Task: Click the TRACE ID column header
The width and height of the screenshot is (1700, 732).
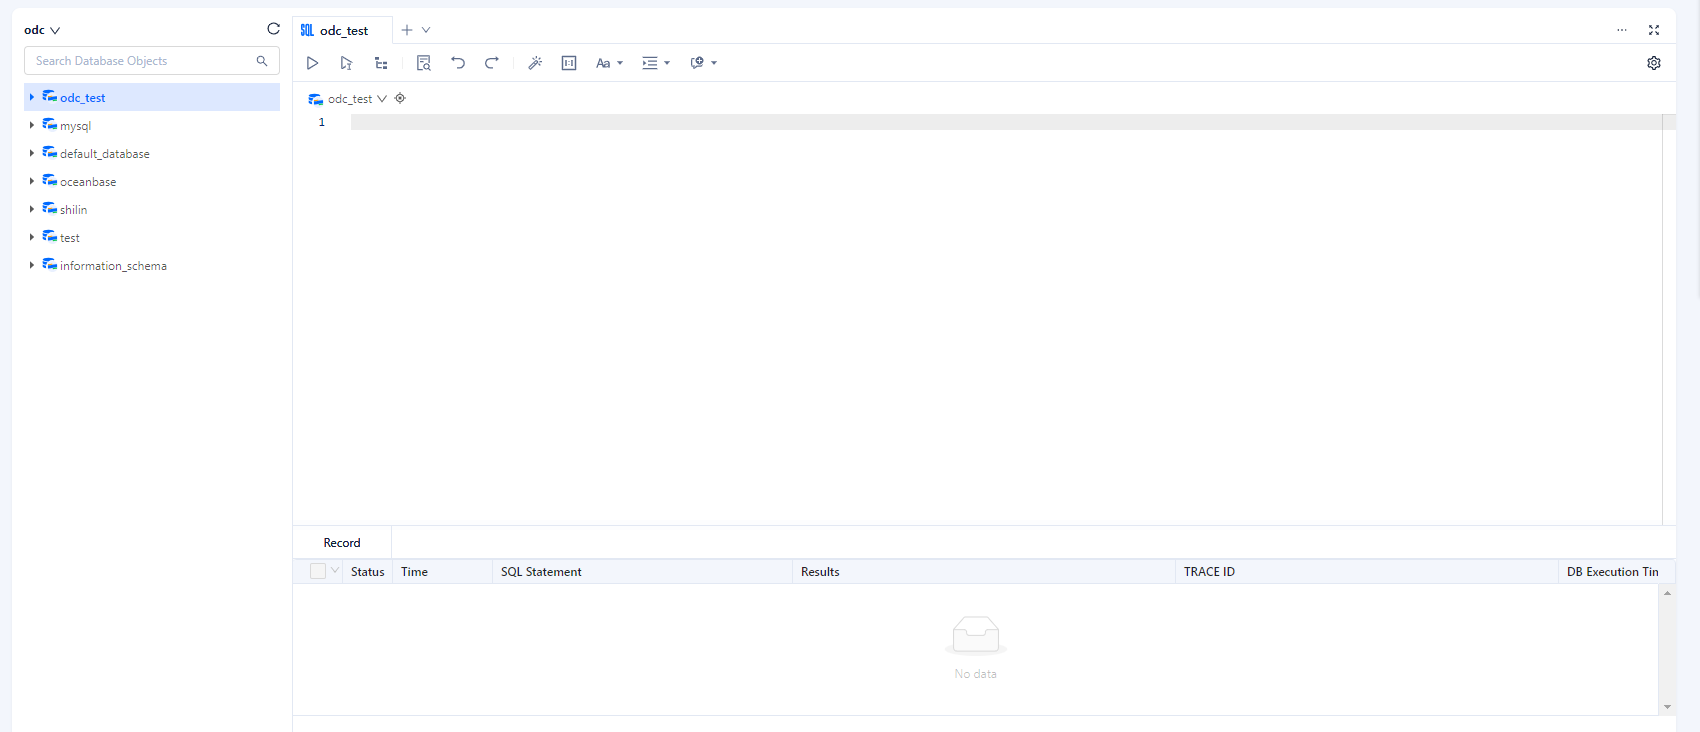Action: pyautogui.click(x=1366, y=572)
